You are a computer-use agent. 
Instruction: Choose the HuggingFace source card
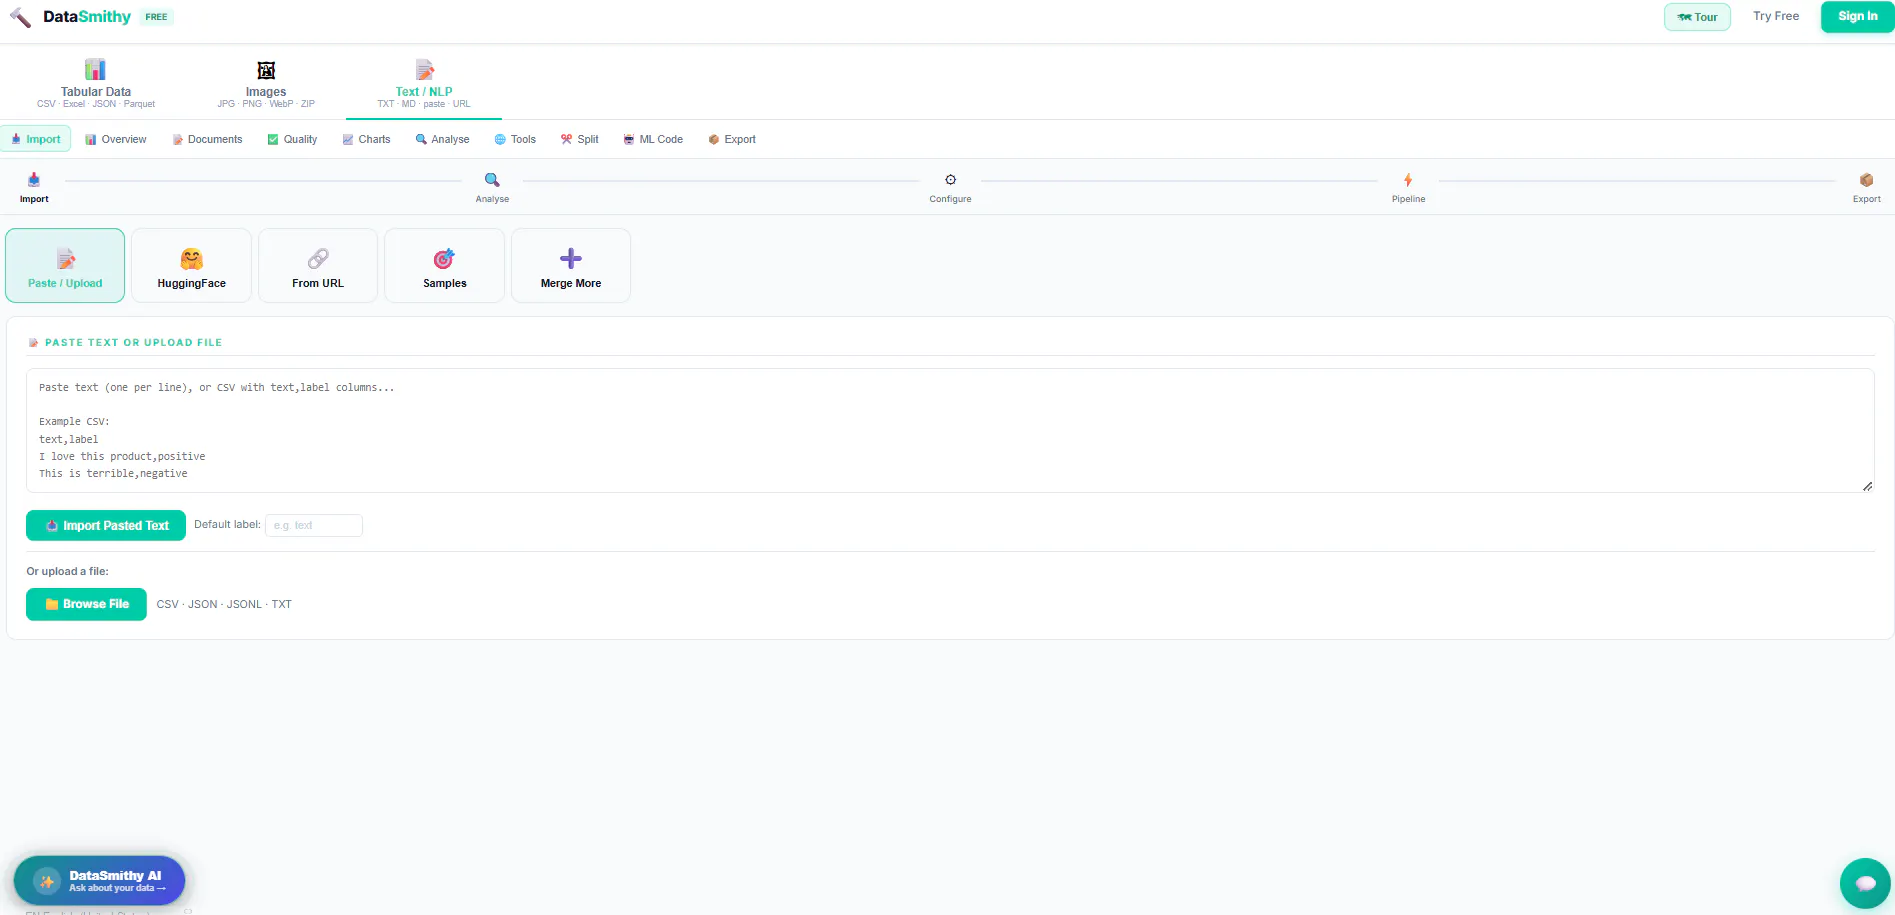point(191,265)
